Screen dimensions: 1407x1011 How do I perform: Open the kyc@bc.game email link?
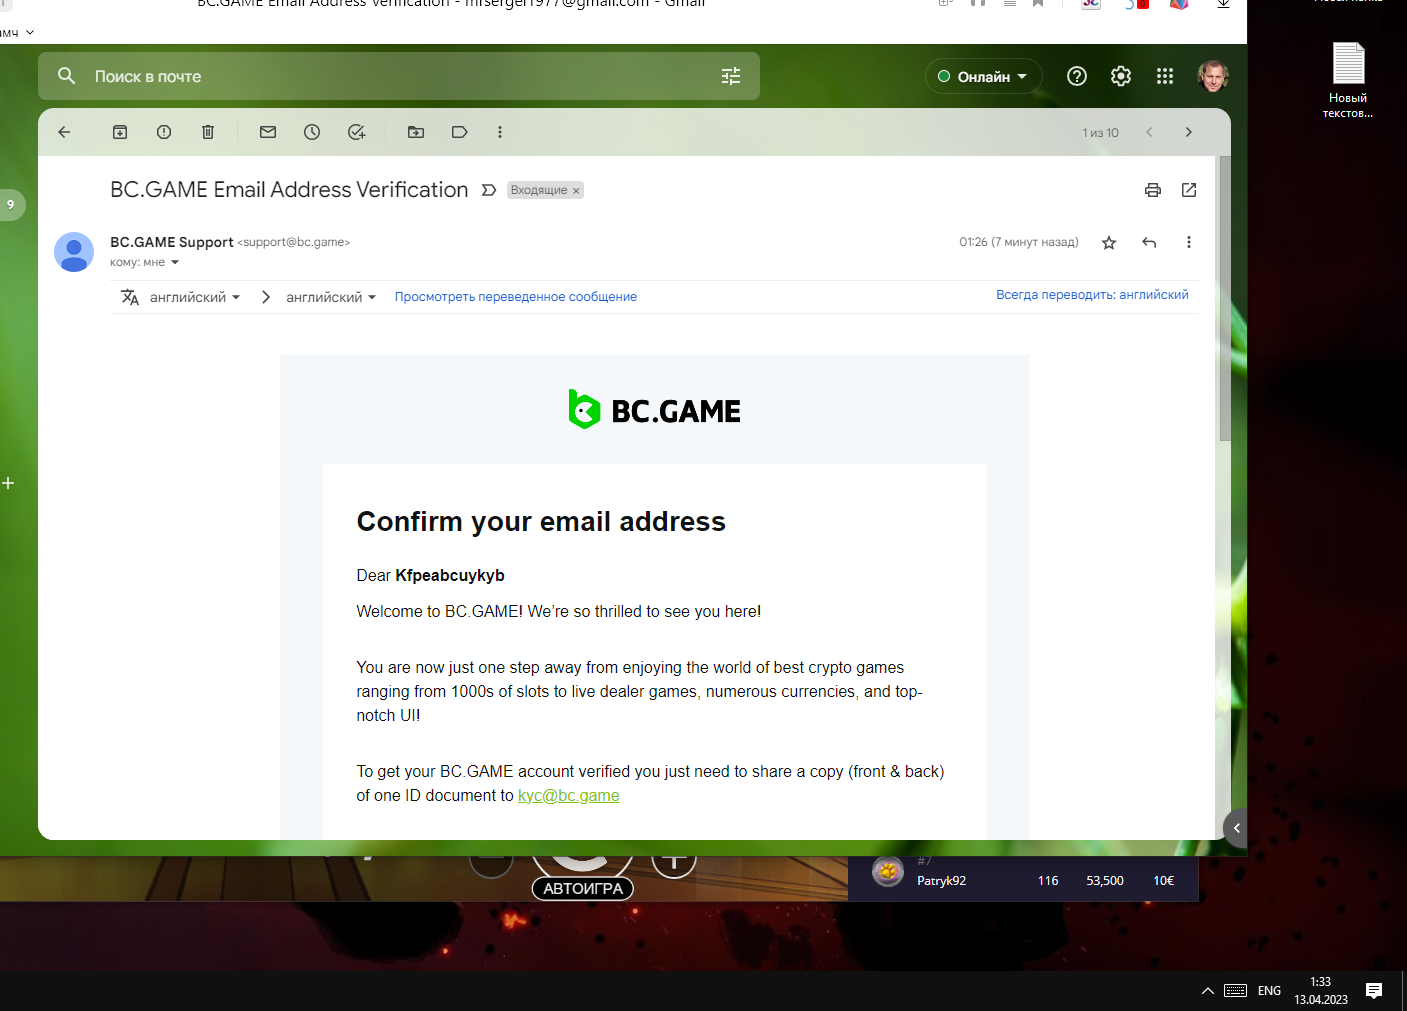568,796
